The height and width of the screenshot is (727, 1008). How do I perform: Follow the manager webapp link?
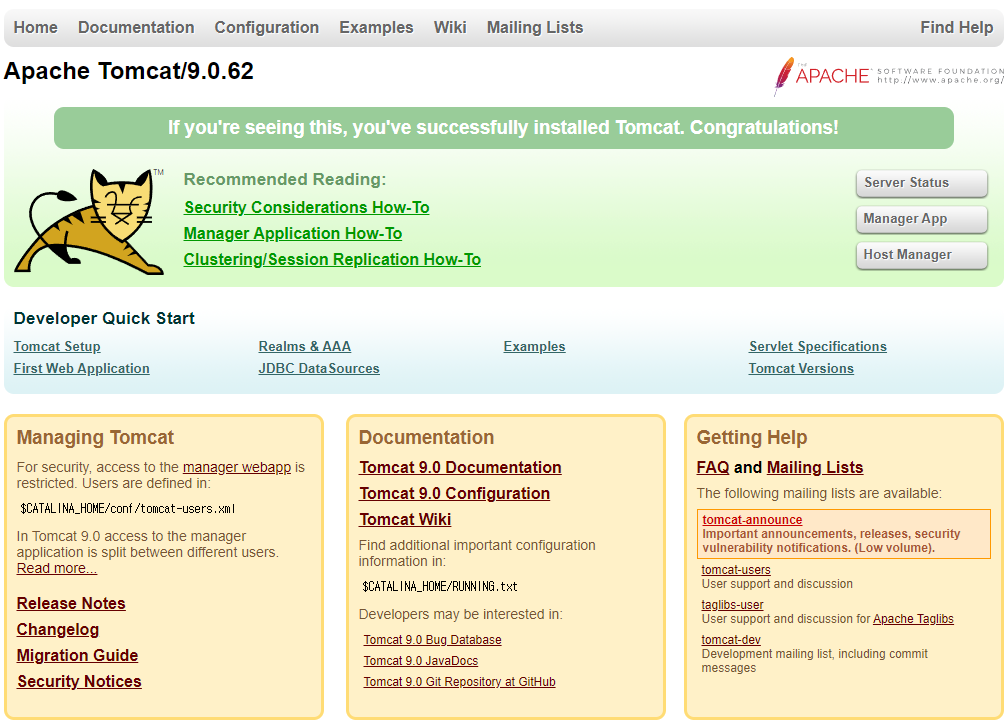pos(237,467)
